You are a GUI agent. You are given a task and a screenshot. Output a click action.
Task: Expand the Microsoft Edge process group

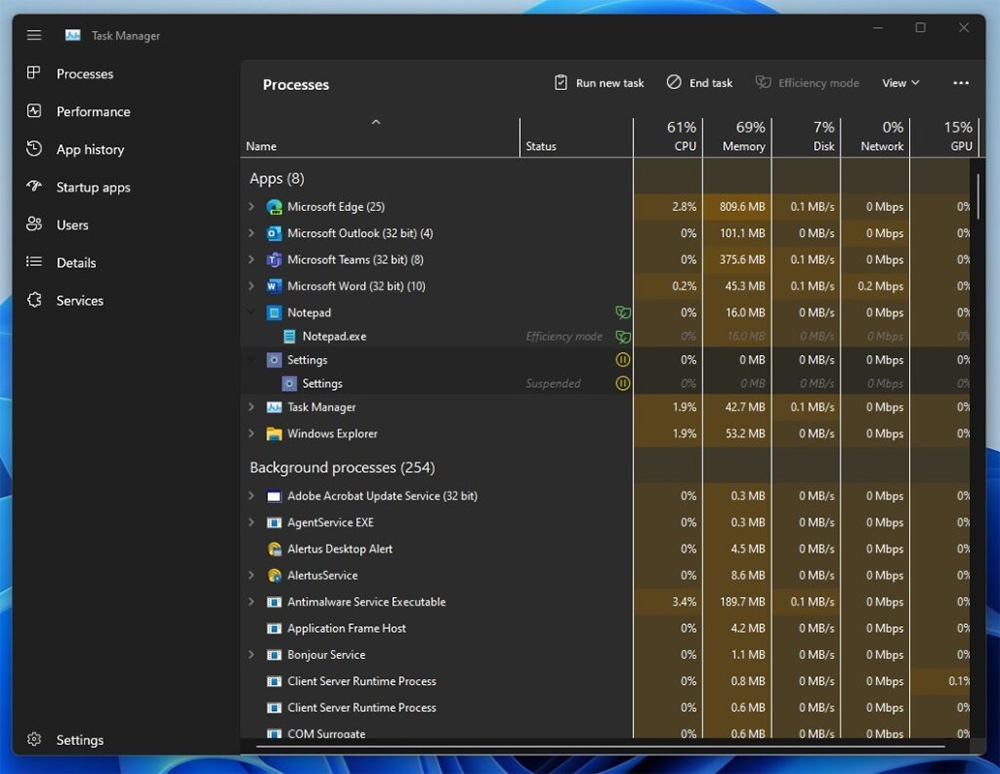pos(249,206)
